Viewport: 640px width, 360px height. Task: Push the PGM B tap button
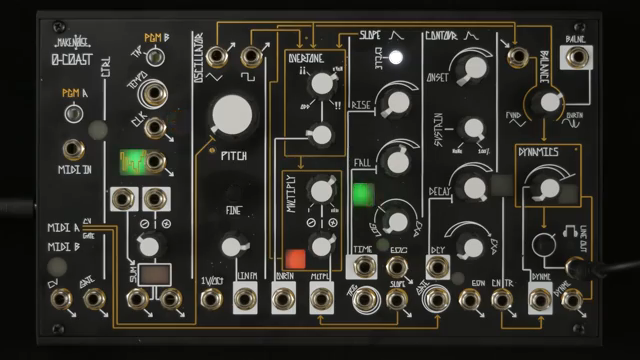155,57
